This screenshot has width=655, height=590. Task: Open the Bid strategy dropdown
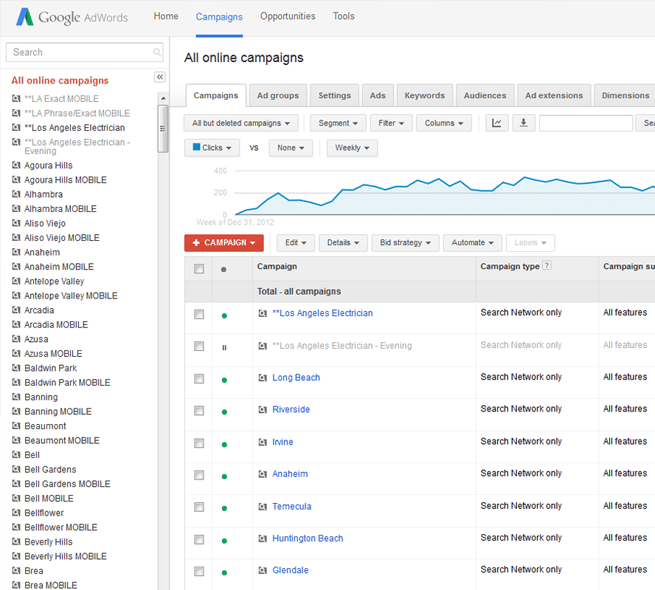pos(405,243)
